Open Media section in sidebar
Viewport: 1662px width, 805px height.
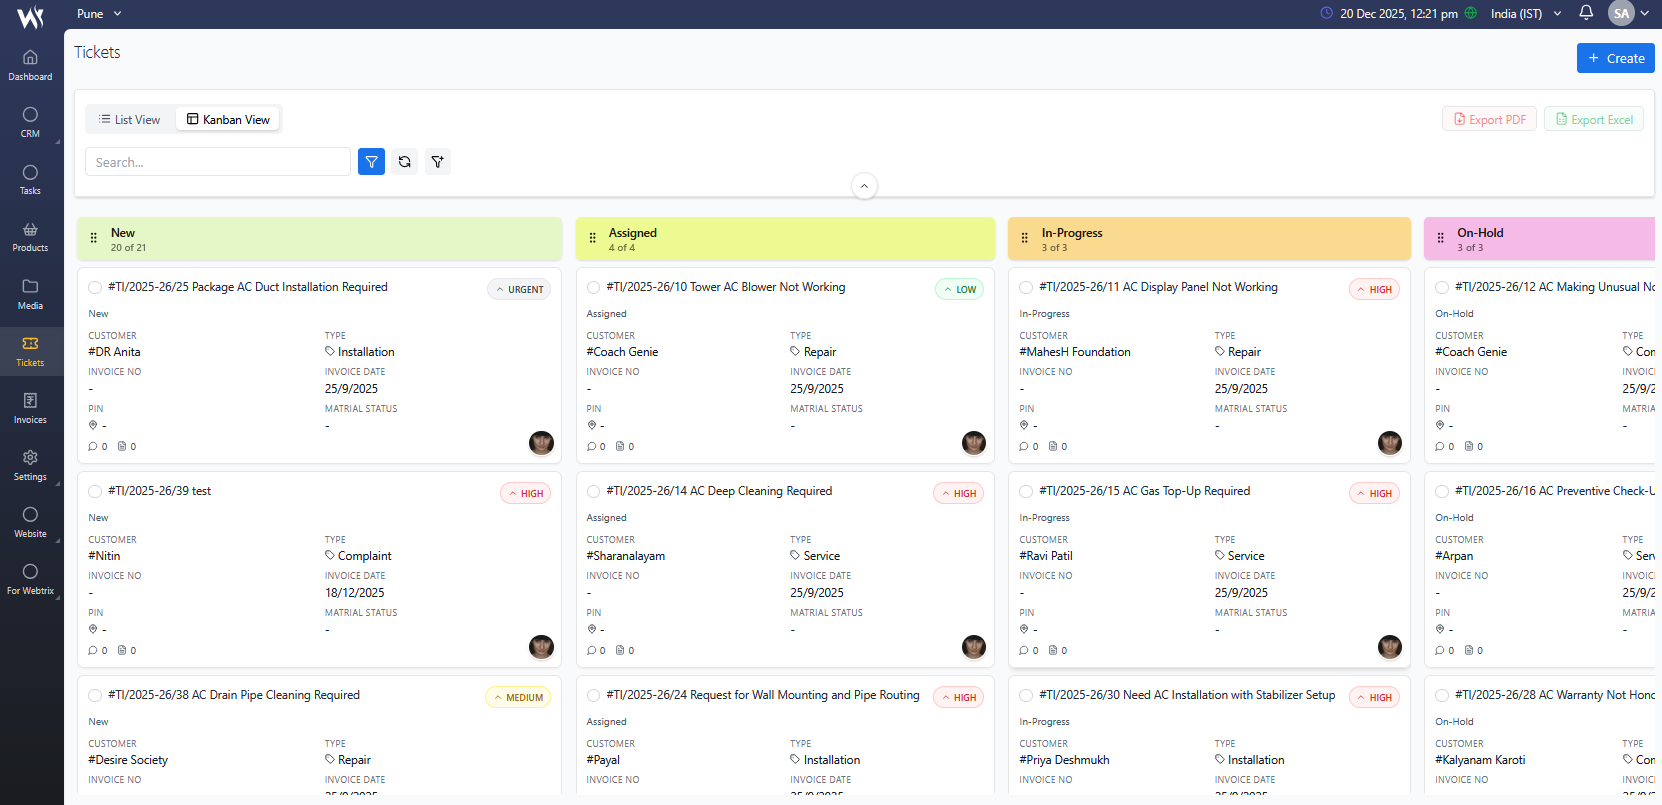(x=30, y=294)
